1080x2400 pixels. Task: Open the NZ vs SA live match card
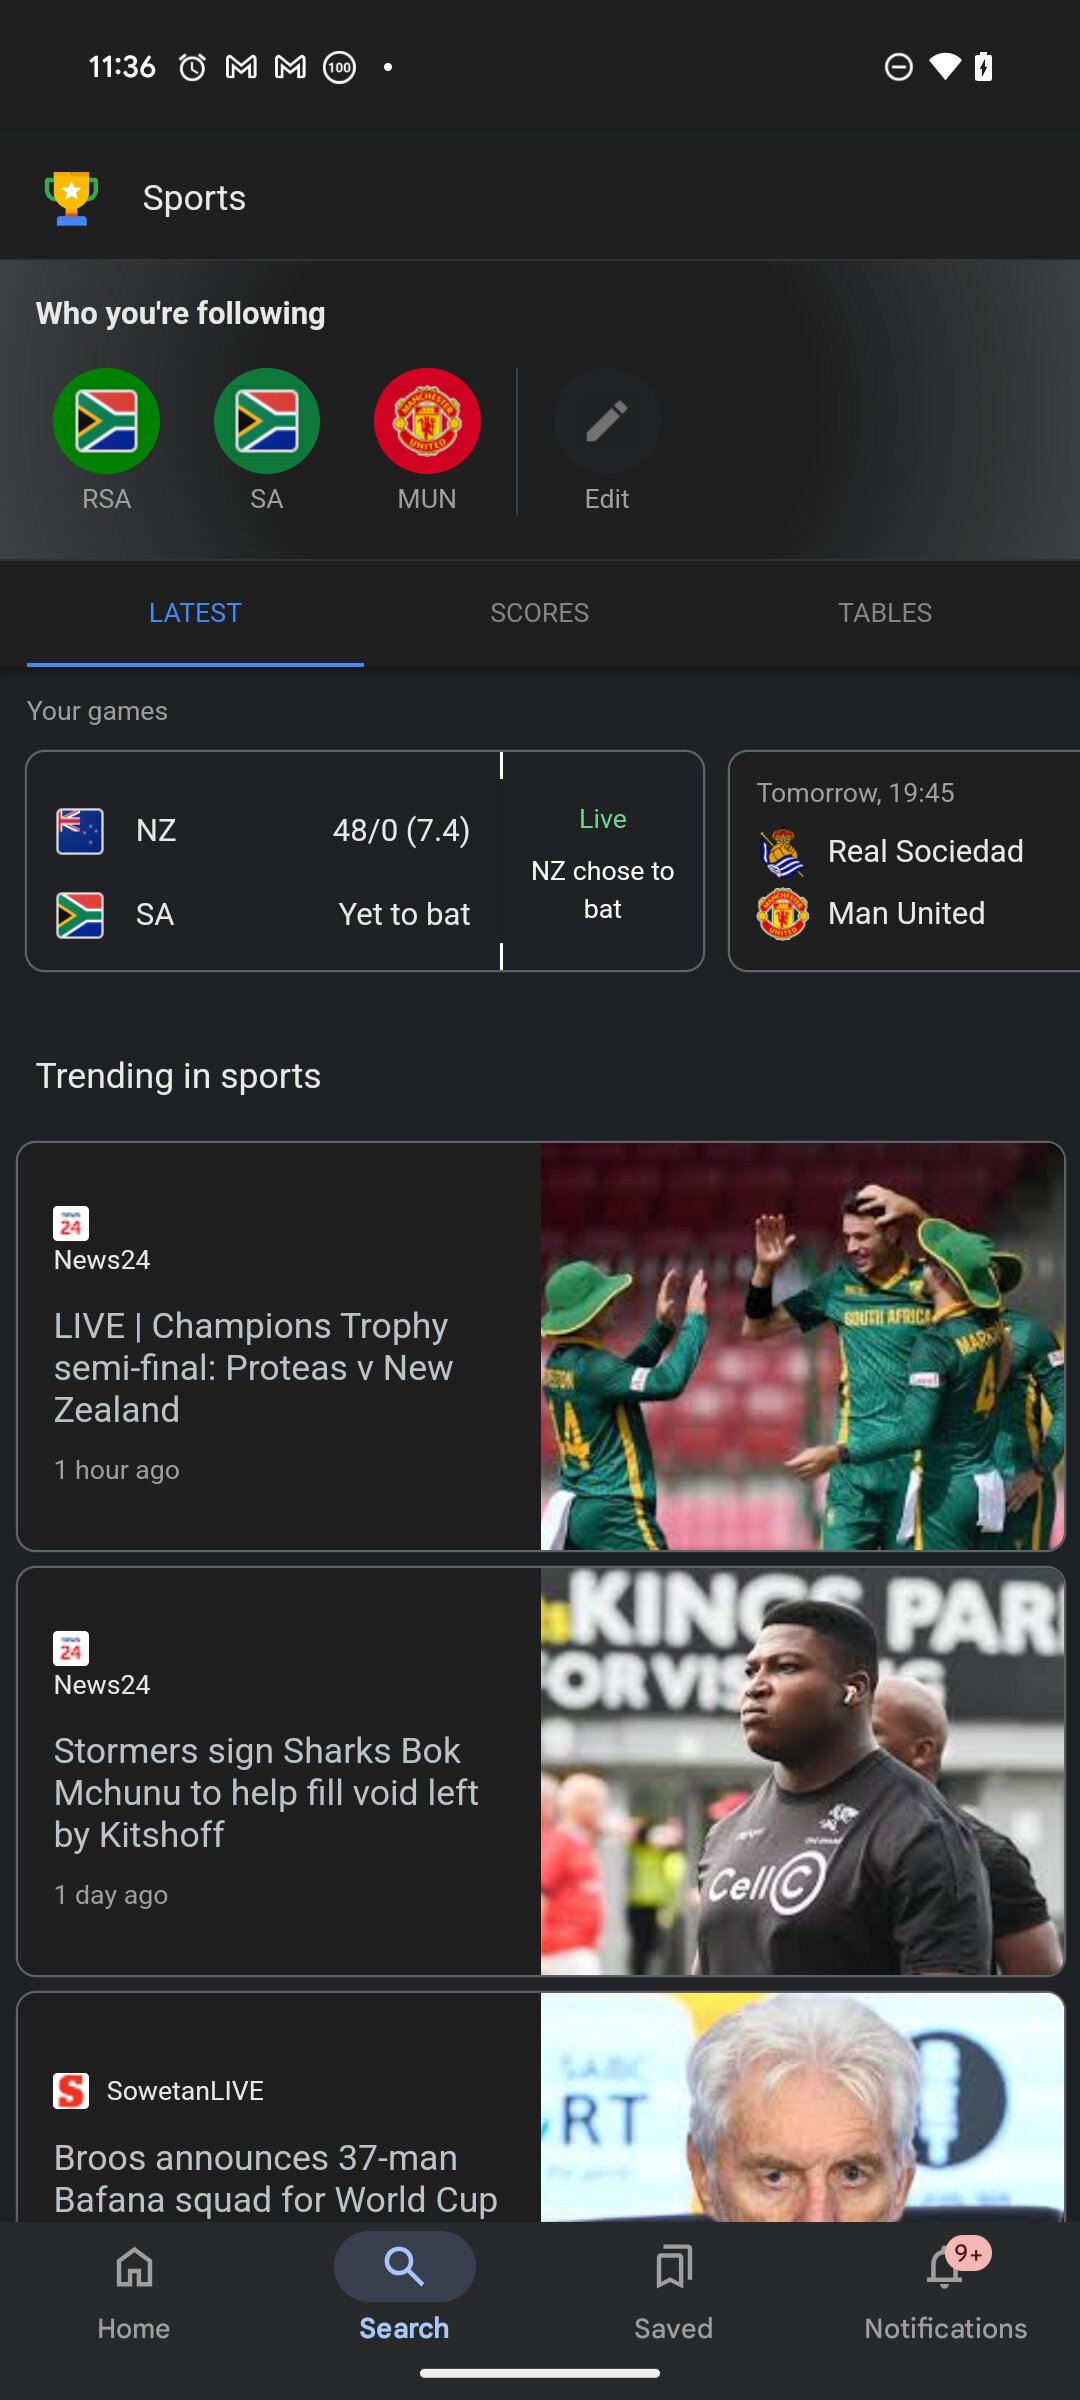click(x=364, y=861)
